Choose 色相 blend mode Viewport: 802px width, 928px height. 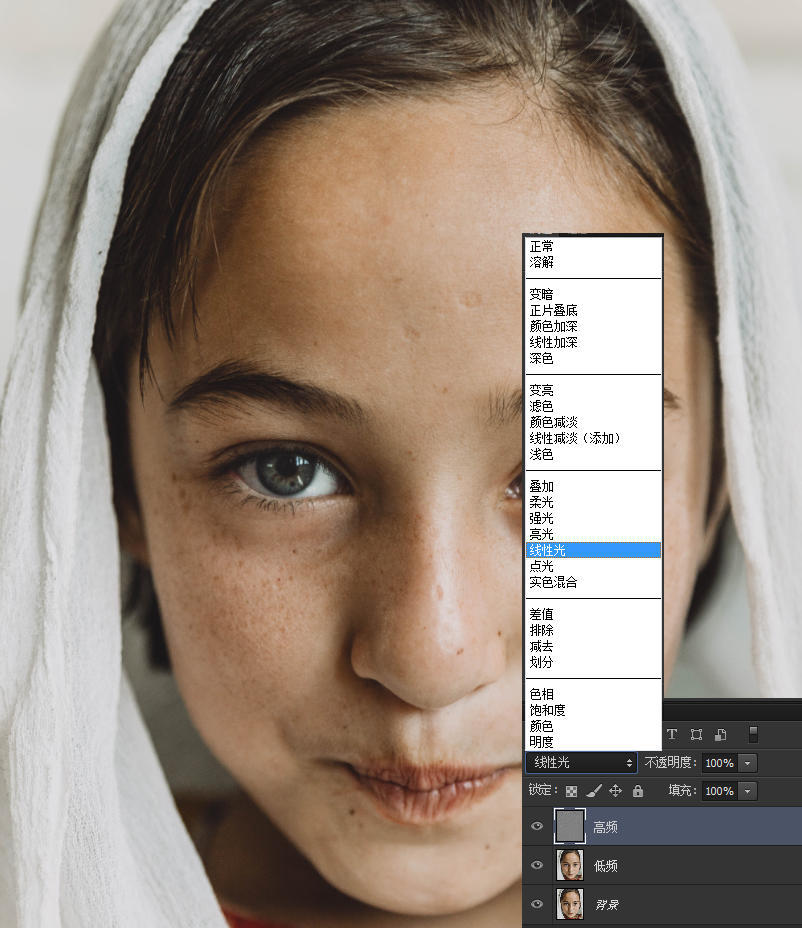(593, 694)
